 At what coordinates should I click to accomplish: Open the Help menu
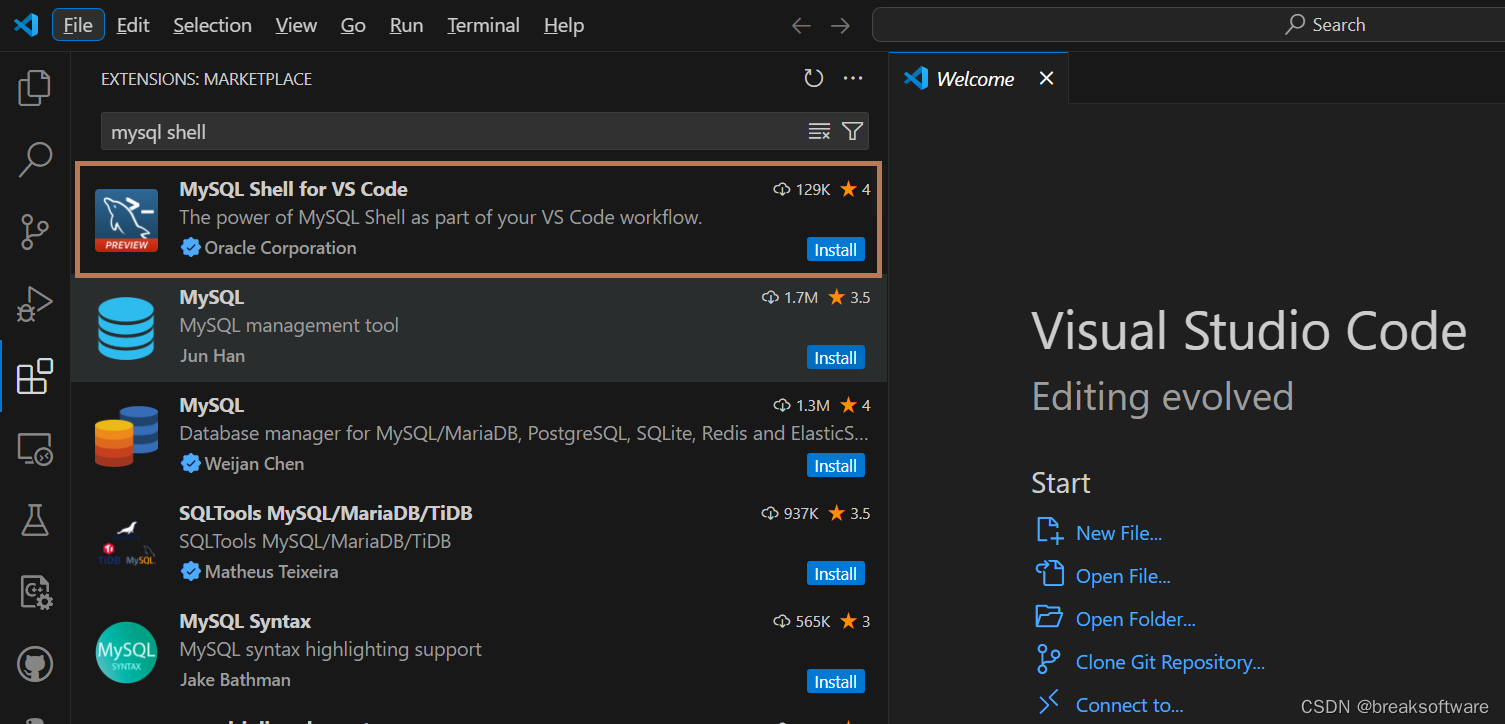[x=564, y=25]
